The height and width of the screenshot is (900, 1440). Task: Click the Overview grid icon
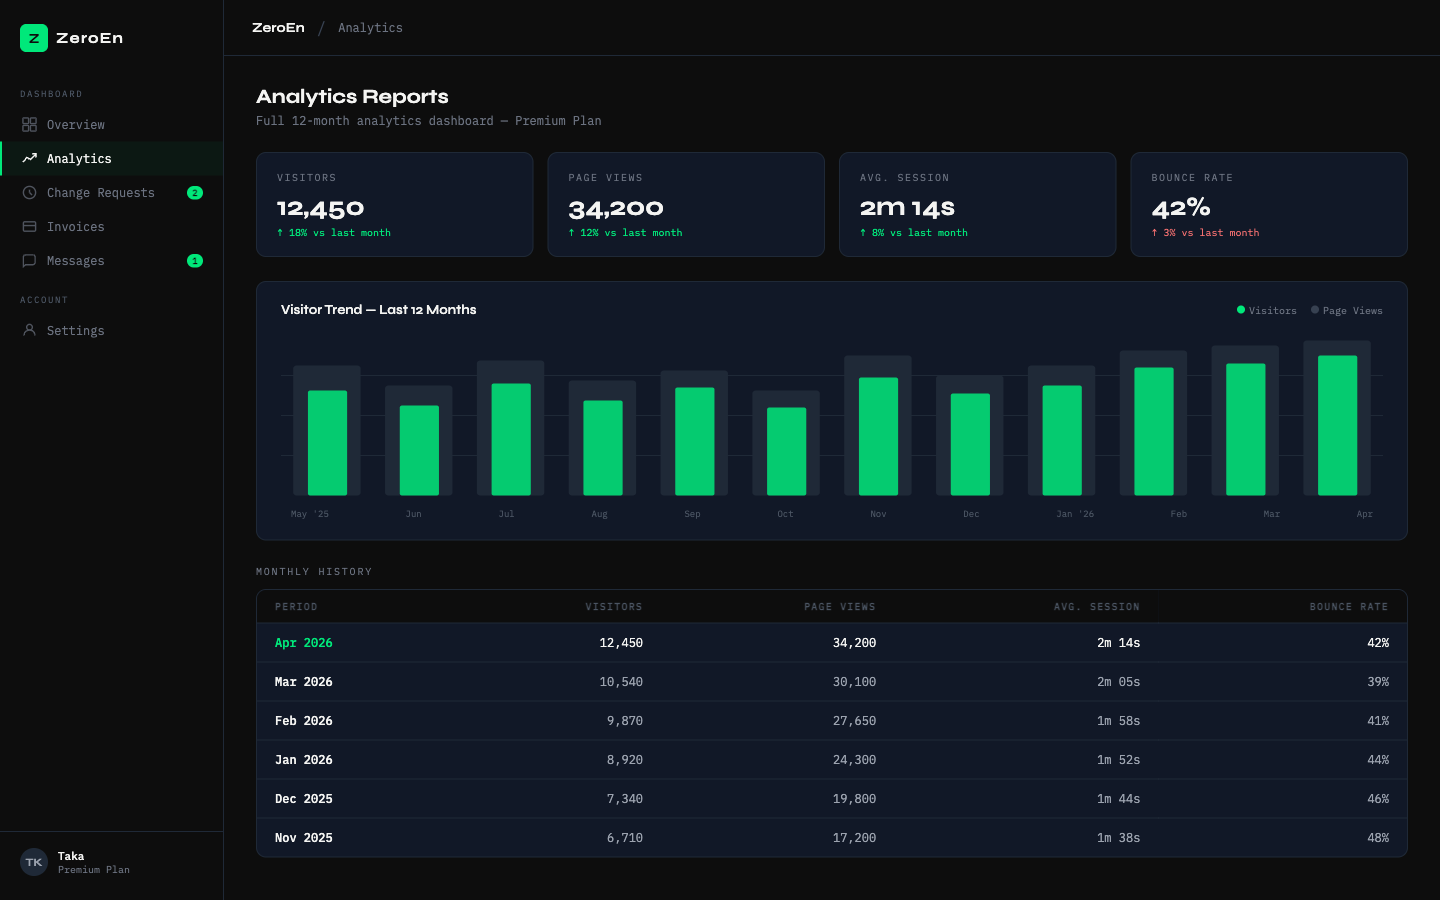[30, 124]
